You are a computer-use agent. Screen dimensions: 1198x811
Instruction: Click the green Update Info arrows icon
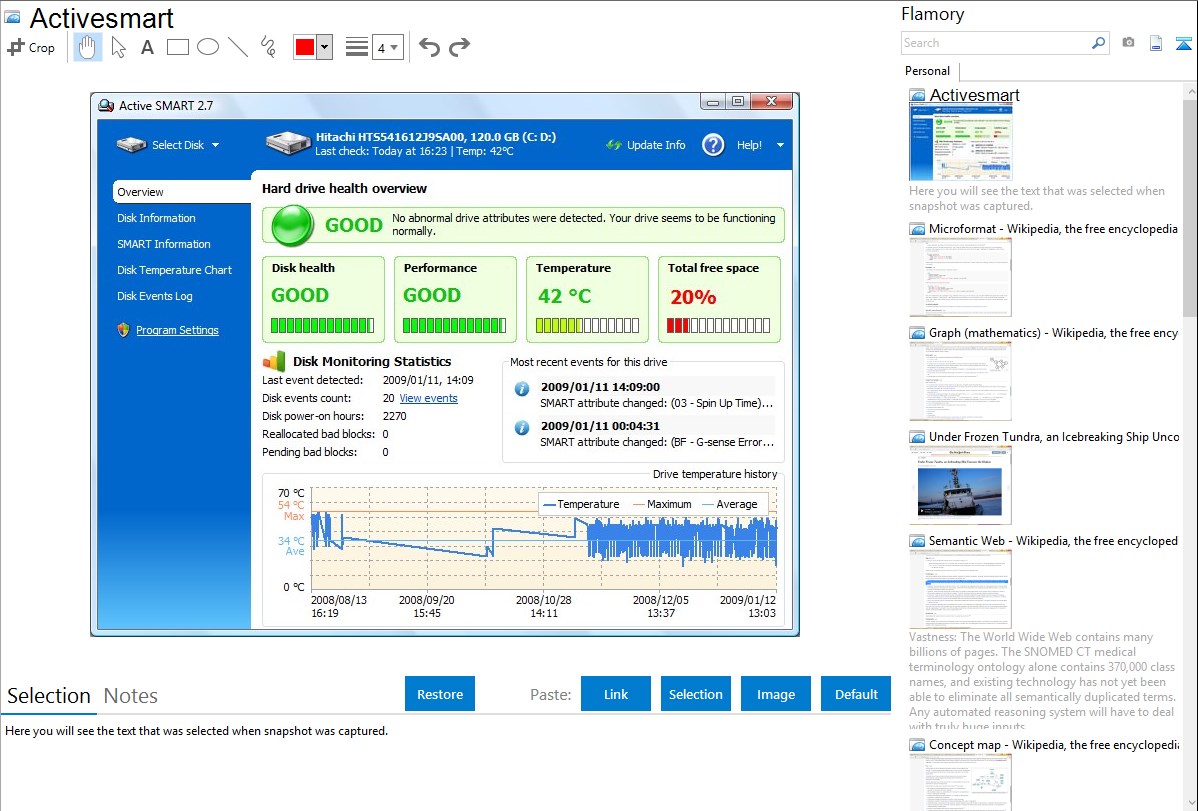614,144
